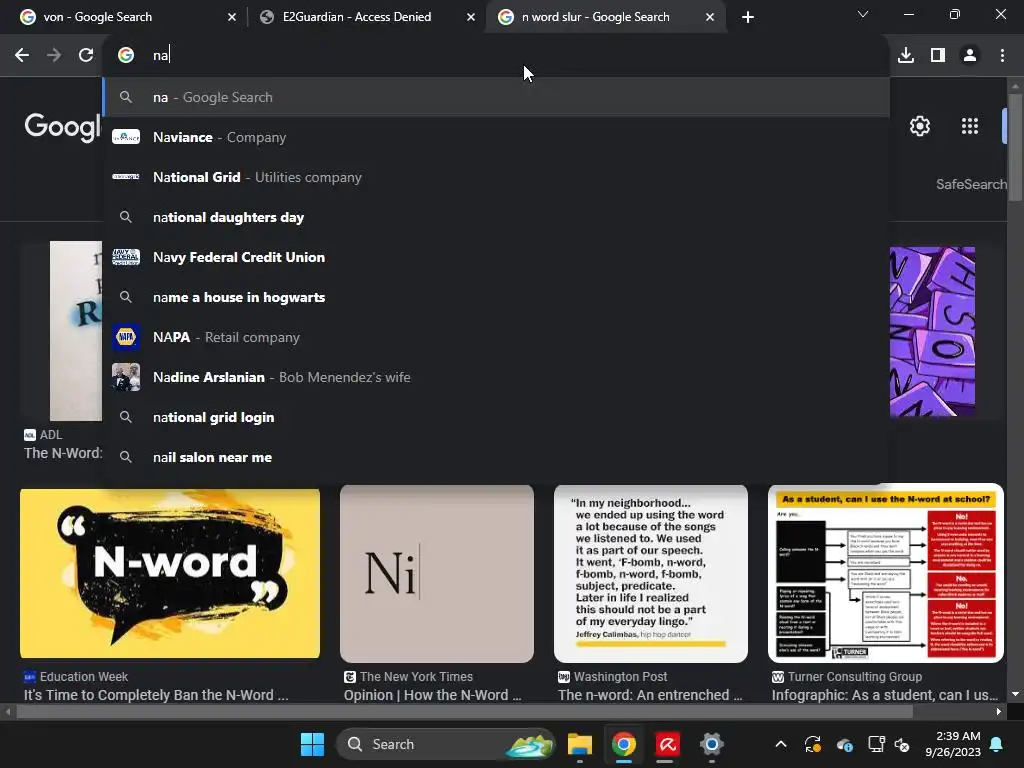Switch to 'n word slur - Google Search' tab
This screenshot has height=768, width=1024.
(605, 17)
